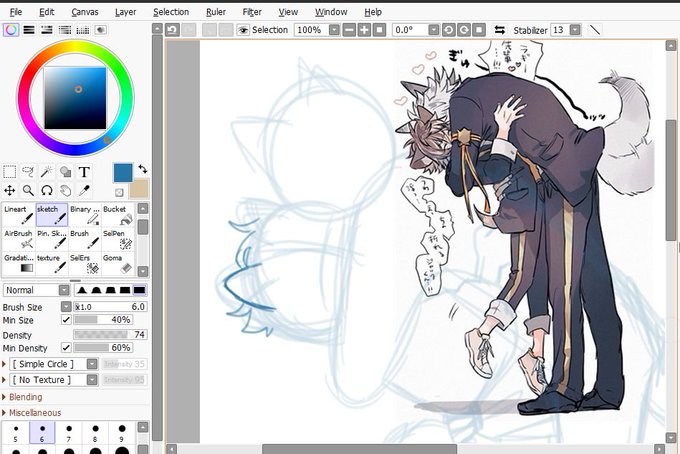The height and width of the screenshot is (454, 680).
Task: Select the magic wand tool
Action: point(47,172)
